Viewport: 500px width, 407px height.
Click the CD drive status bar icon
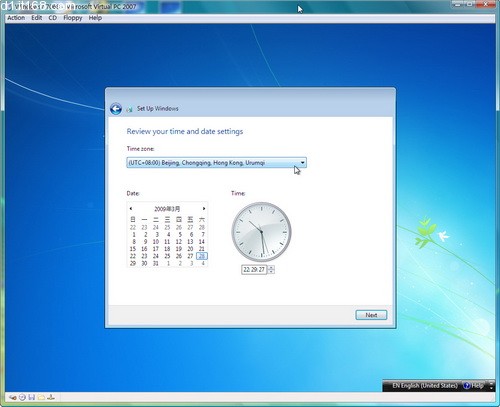click(22, 397)
